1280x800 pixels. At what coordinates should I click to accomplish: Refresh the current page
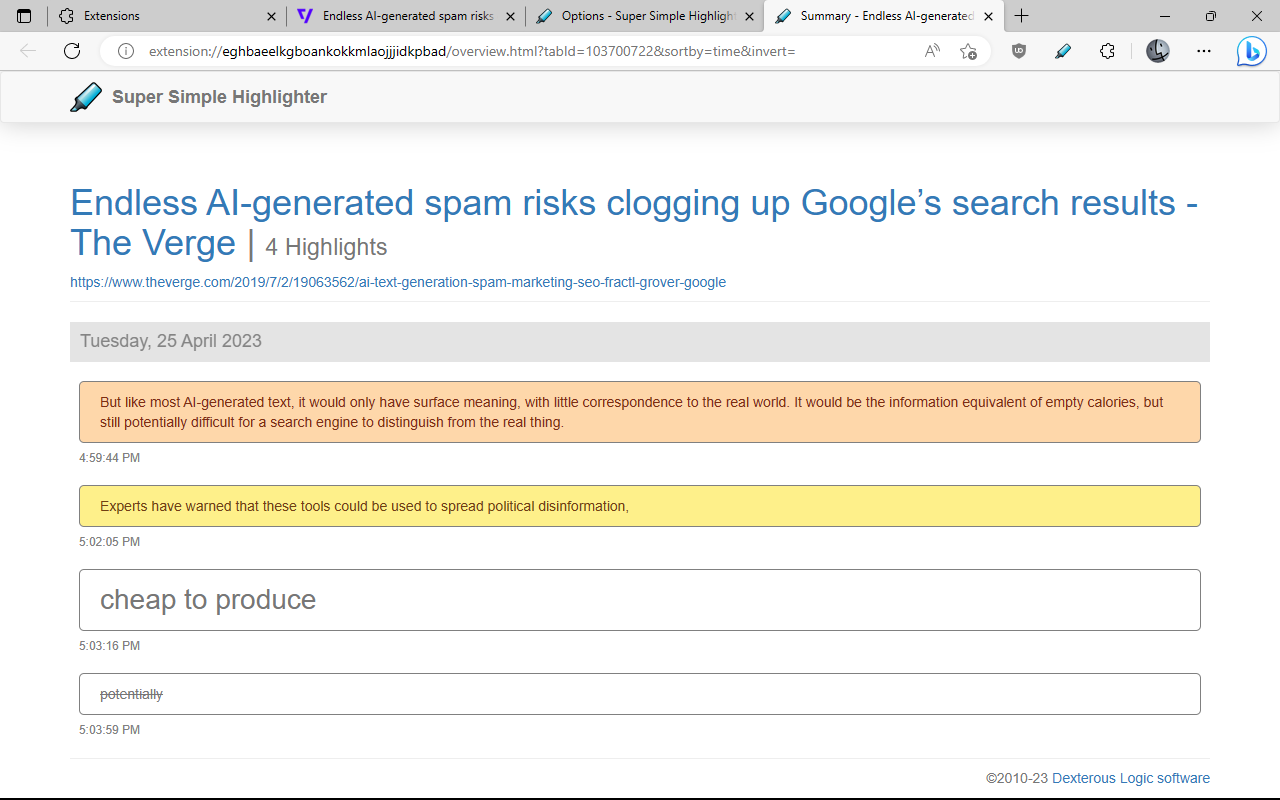click(72, 51)
